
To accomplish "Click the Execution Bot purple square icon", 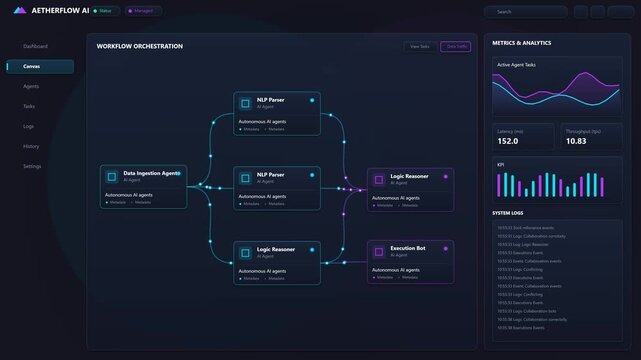I will pyautogui.click(x=379, y=252).
